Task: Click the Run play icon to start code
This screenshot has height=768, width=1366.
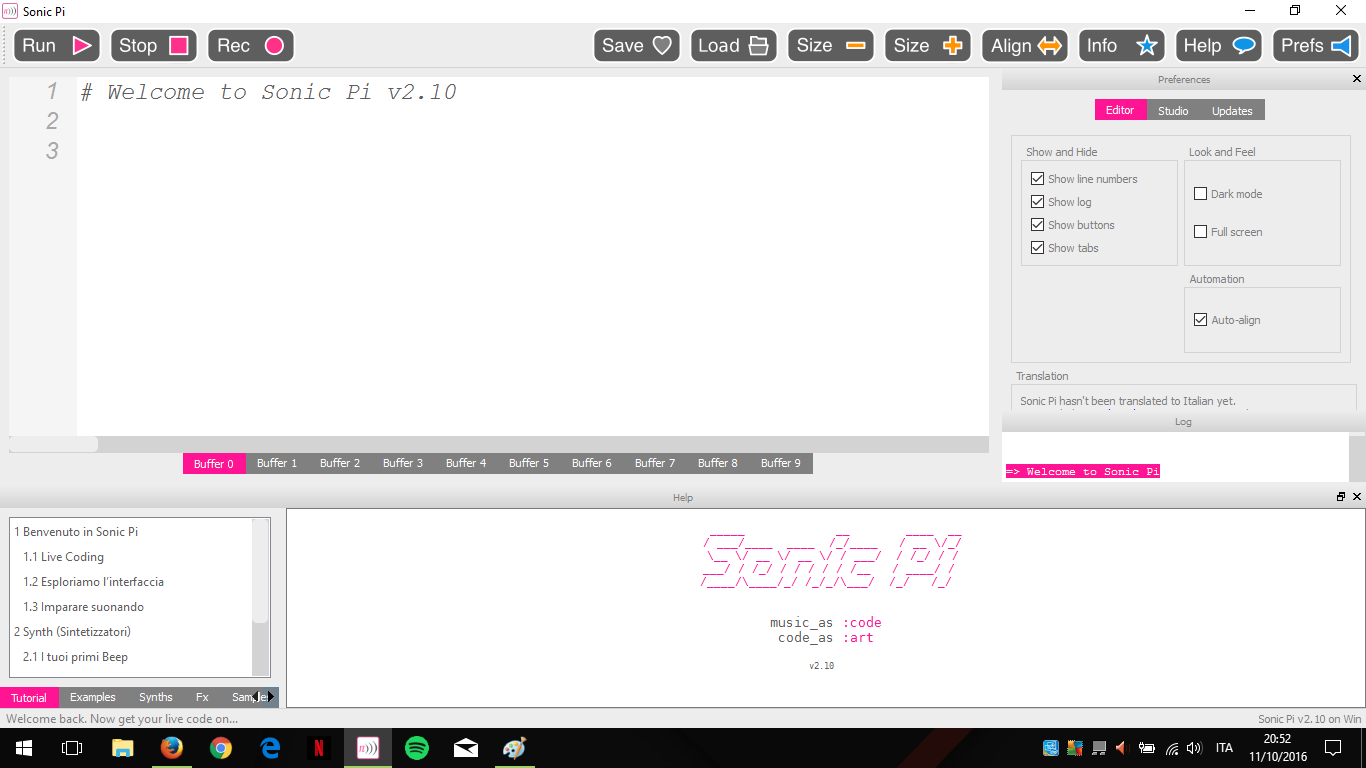Action: 83,45
